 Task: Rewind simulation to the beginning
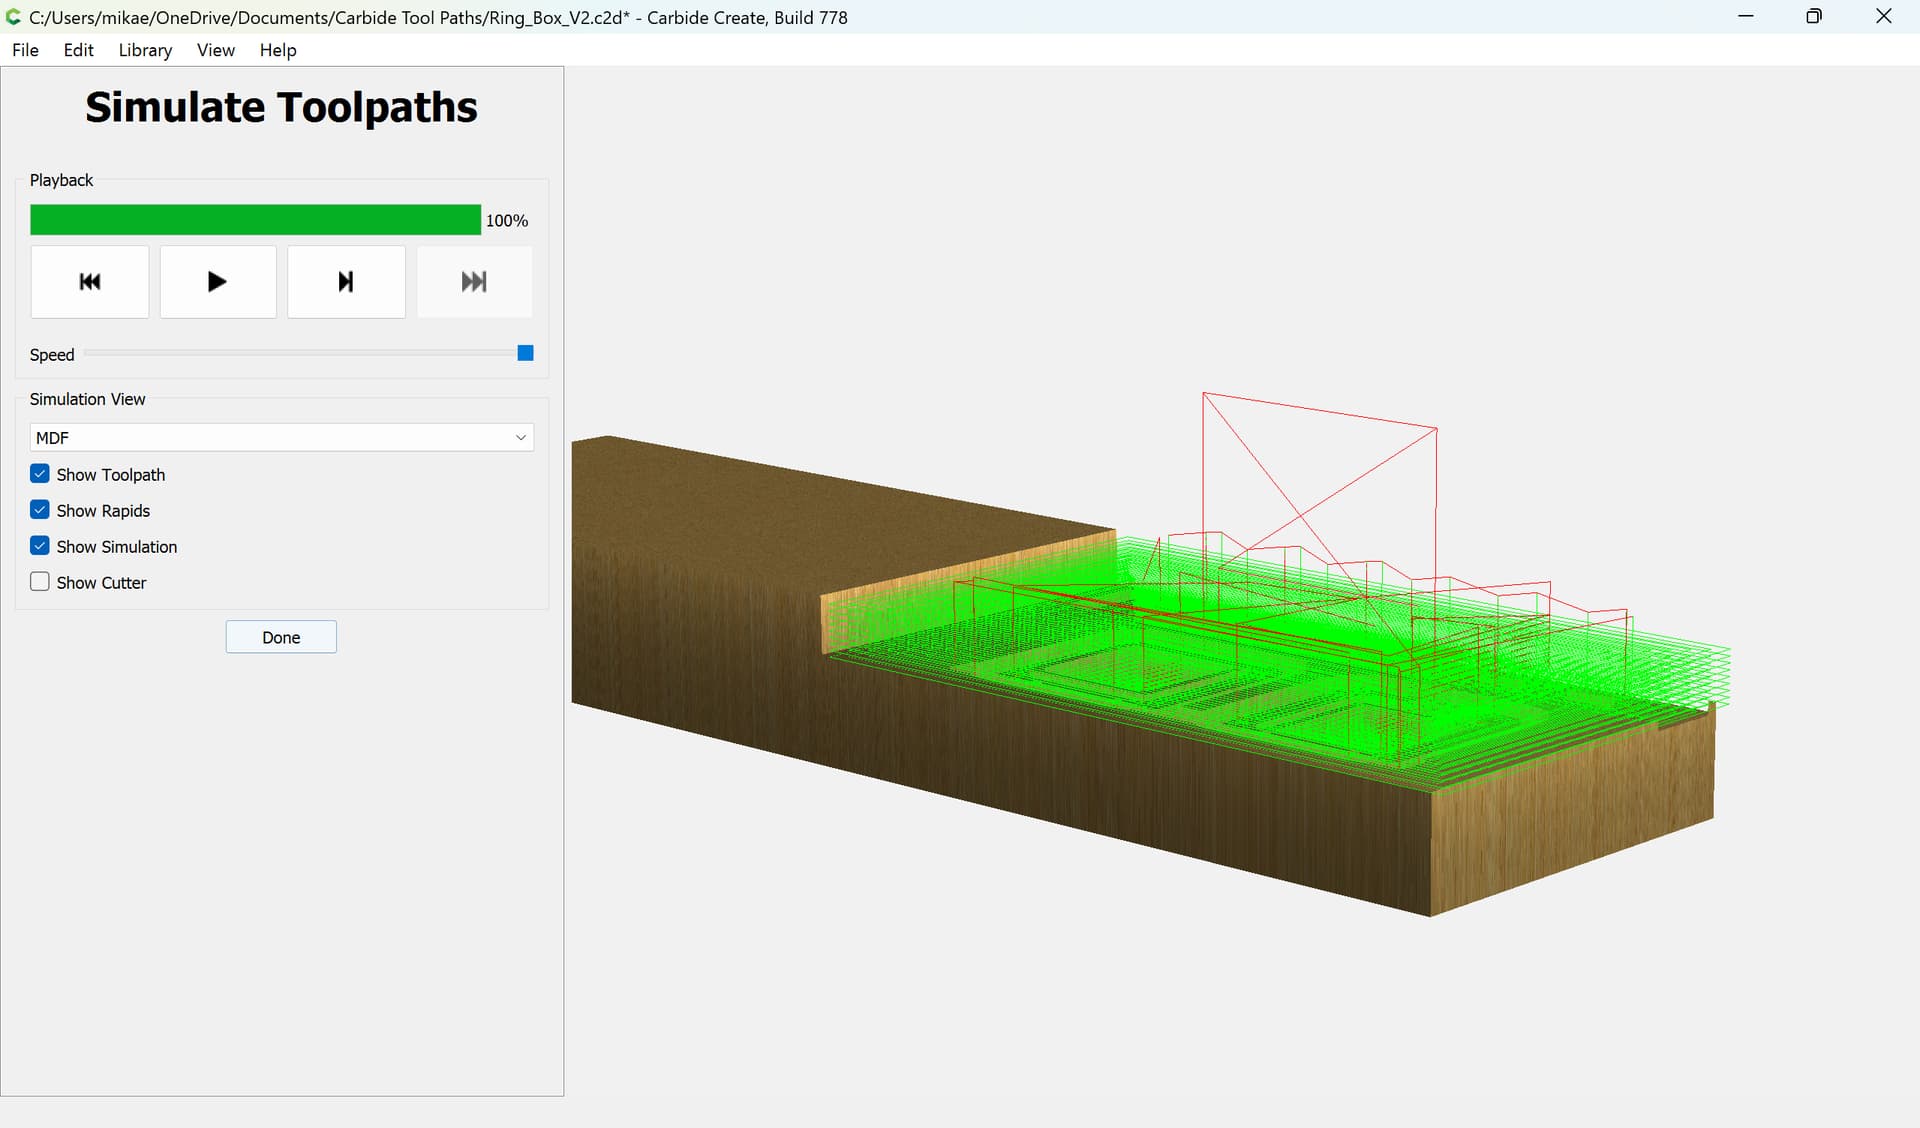90,282
